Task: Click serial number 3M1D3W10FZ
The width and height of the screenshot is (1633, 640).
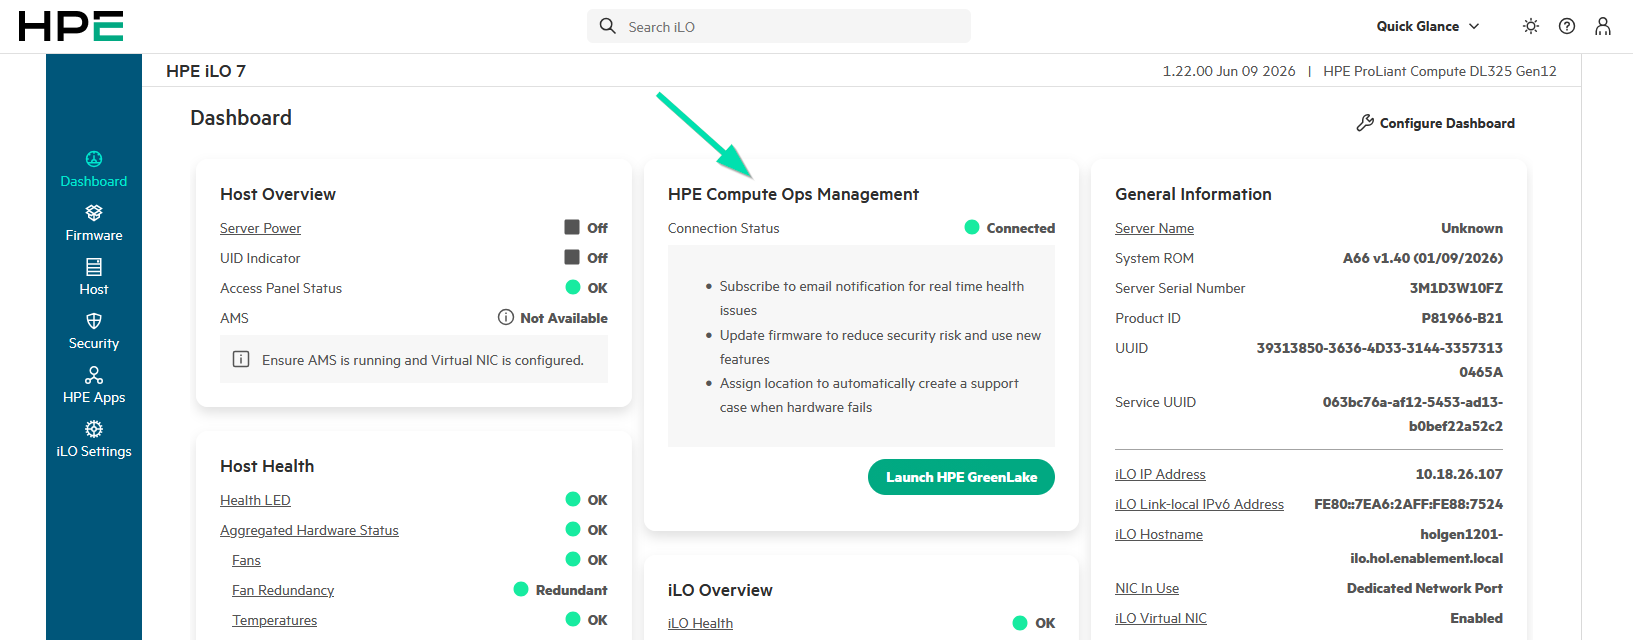Action: (1456, 288)
